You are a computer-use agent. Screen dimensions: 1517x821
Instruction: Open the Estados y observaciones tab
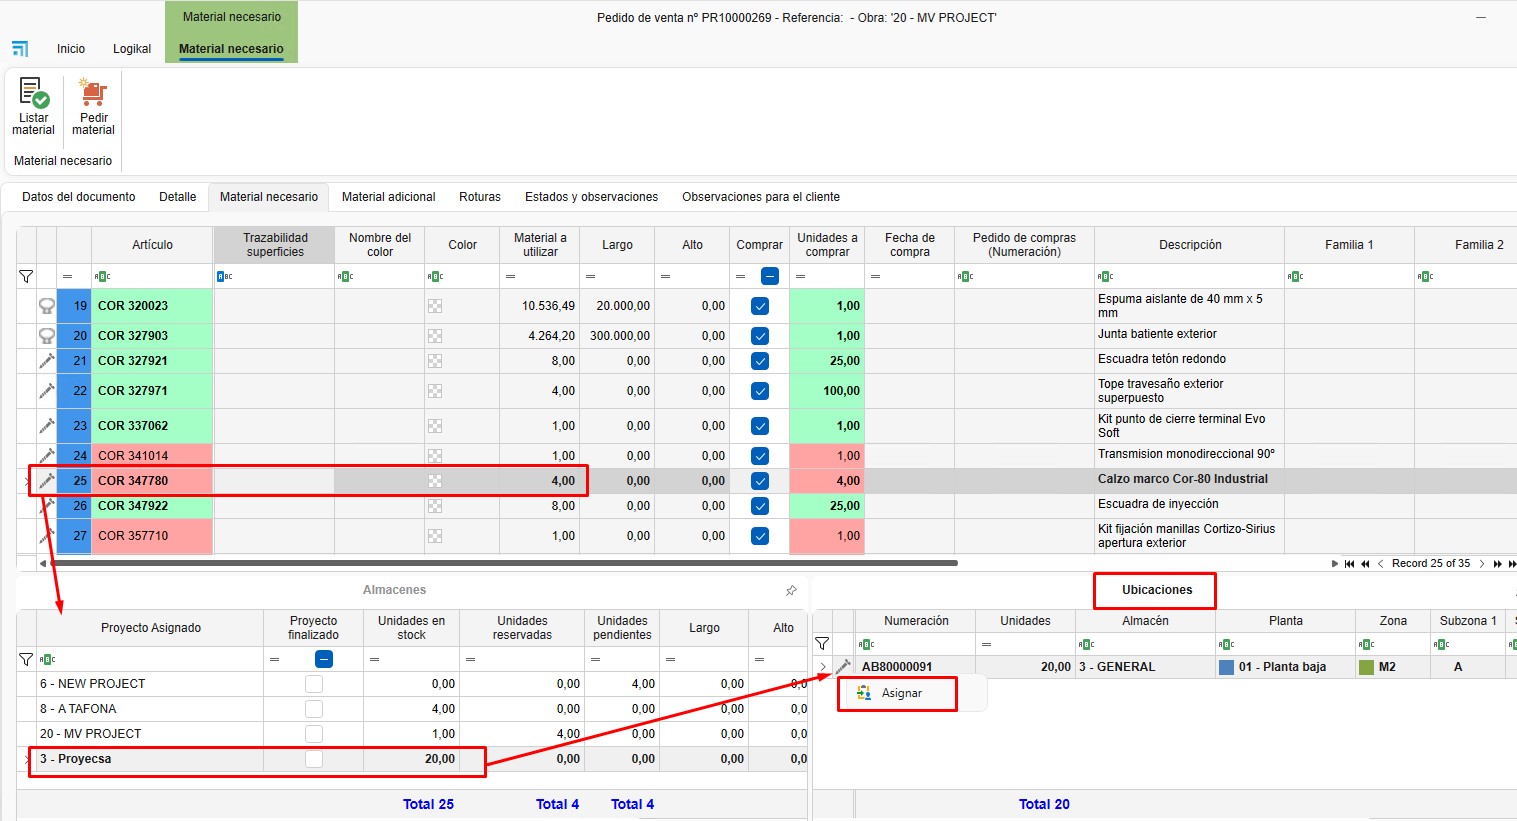tap(592, 197)
